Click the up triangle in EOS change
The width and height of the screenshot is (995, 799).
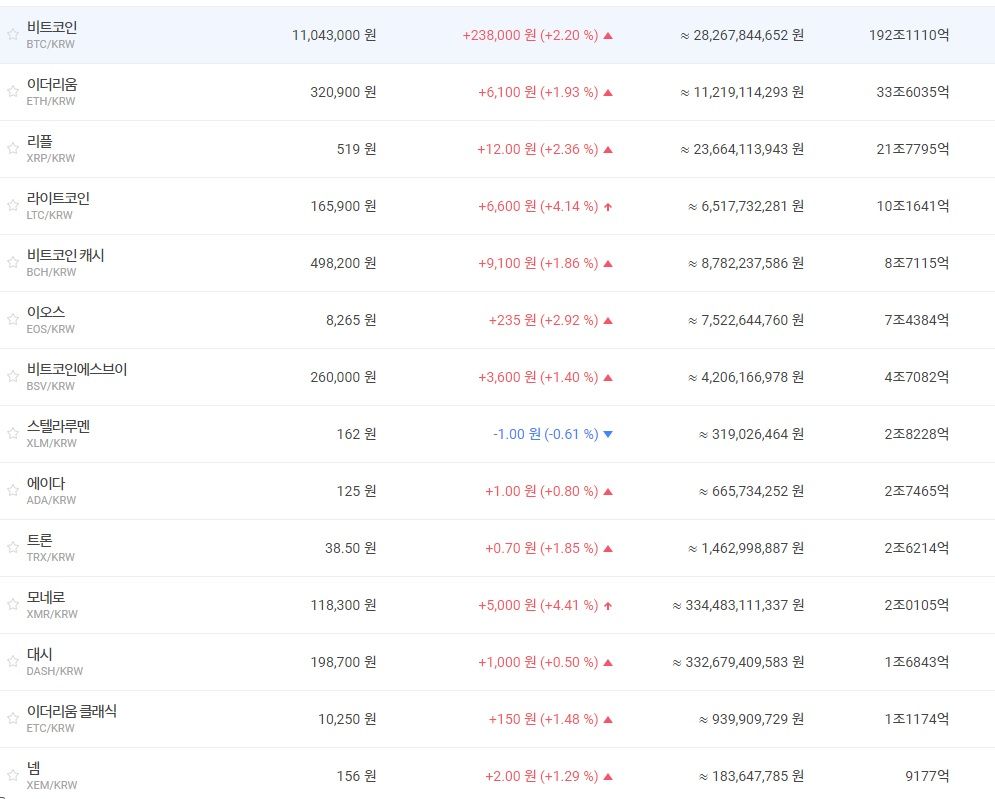pyautogui.click(x=608, y=320)
